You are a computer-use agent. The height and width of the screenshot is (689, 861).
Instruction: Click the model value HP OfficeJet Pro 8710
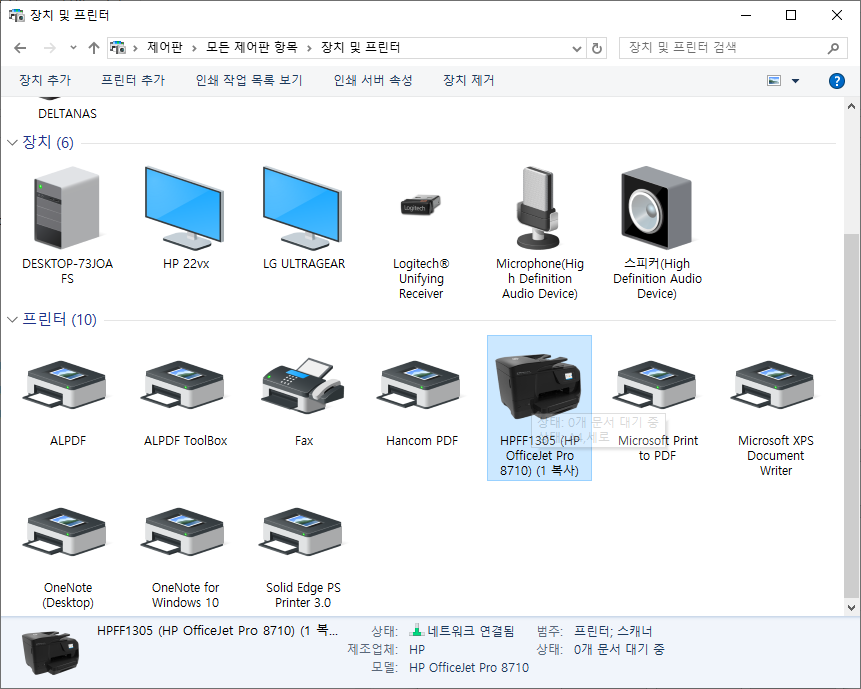click(x=469, y=668)
